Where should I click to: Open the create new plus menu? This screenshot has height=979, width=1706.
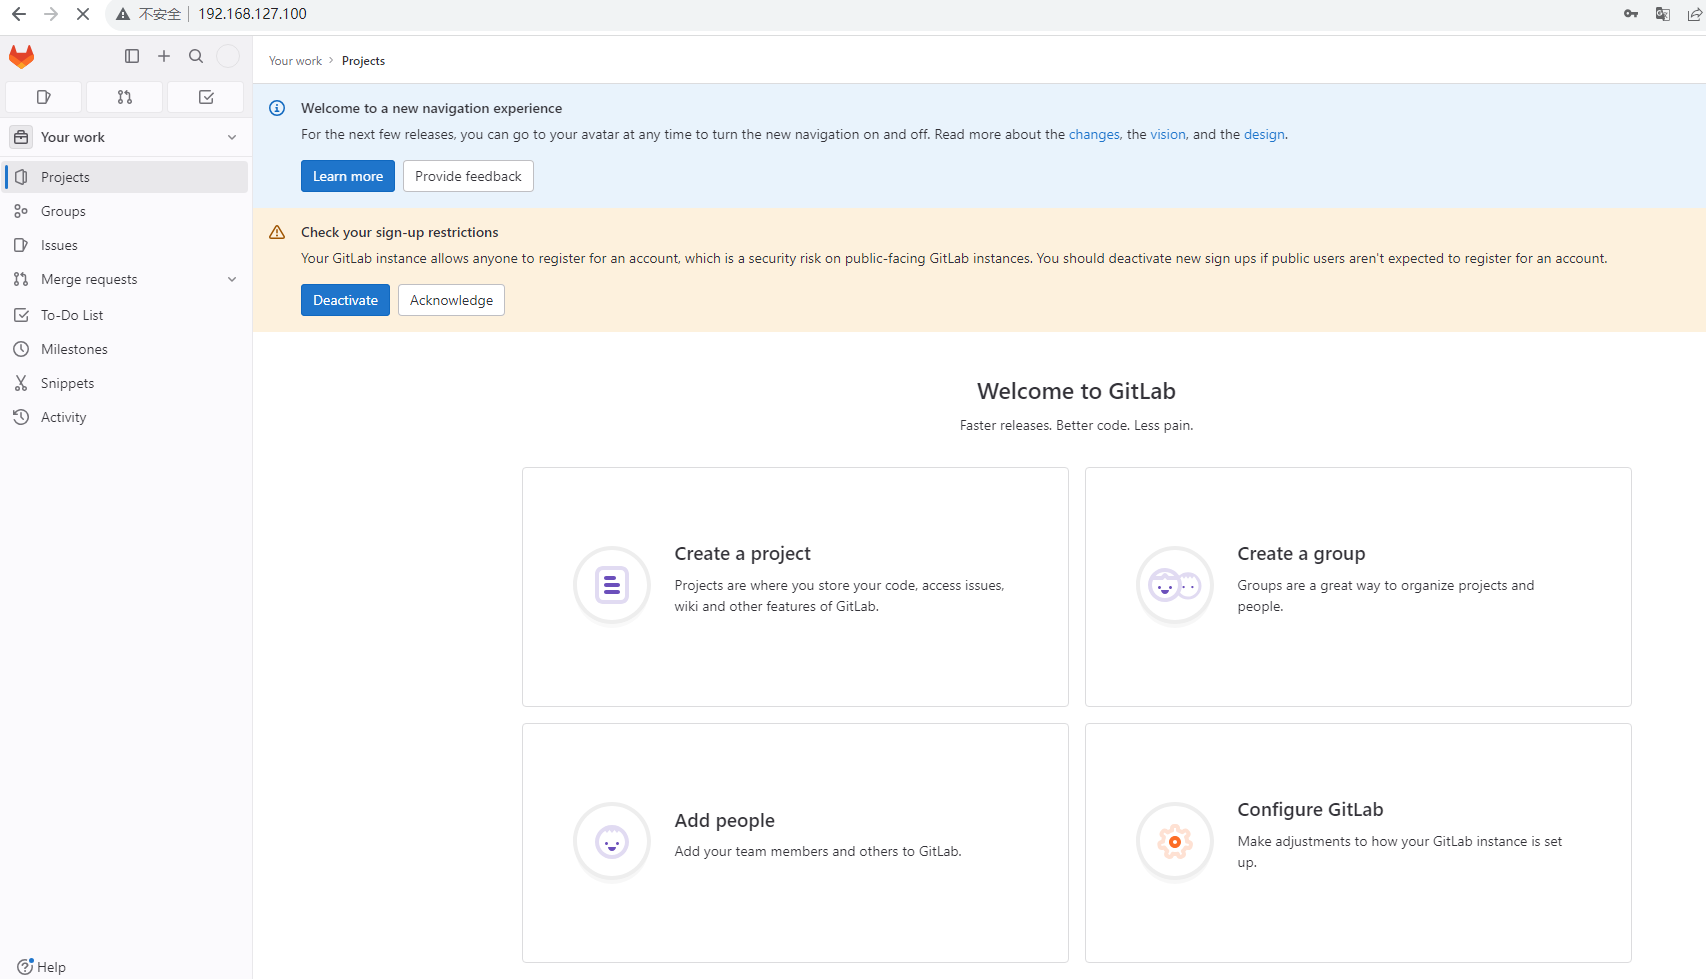click(164, 56)
